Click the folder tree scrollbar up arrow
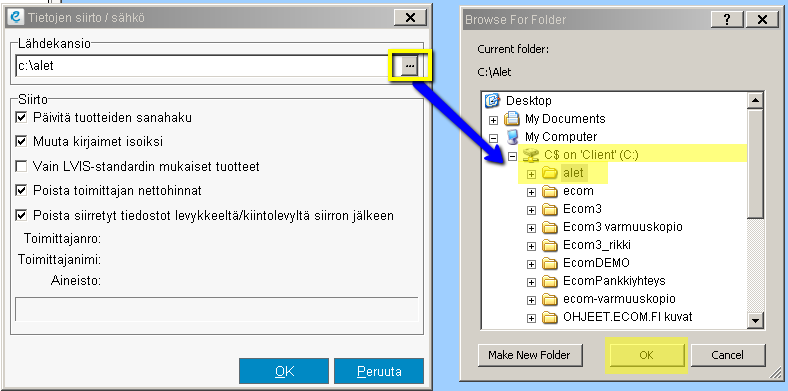 tap(755, 101)
